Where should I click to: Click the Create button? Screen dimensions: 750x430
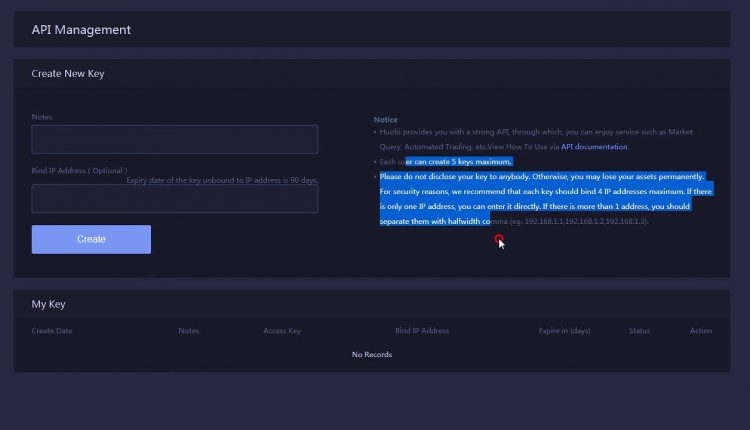[x=91, y=239]
